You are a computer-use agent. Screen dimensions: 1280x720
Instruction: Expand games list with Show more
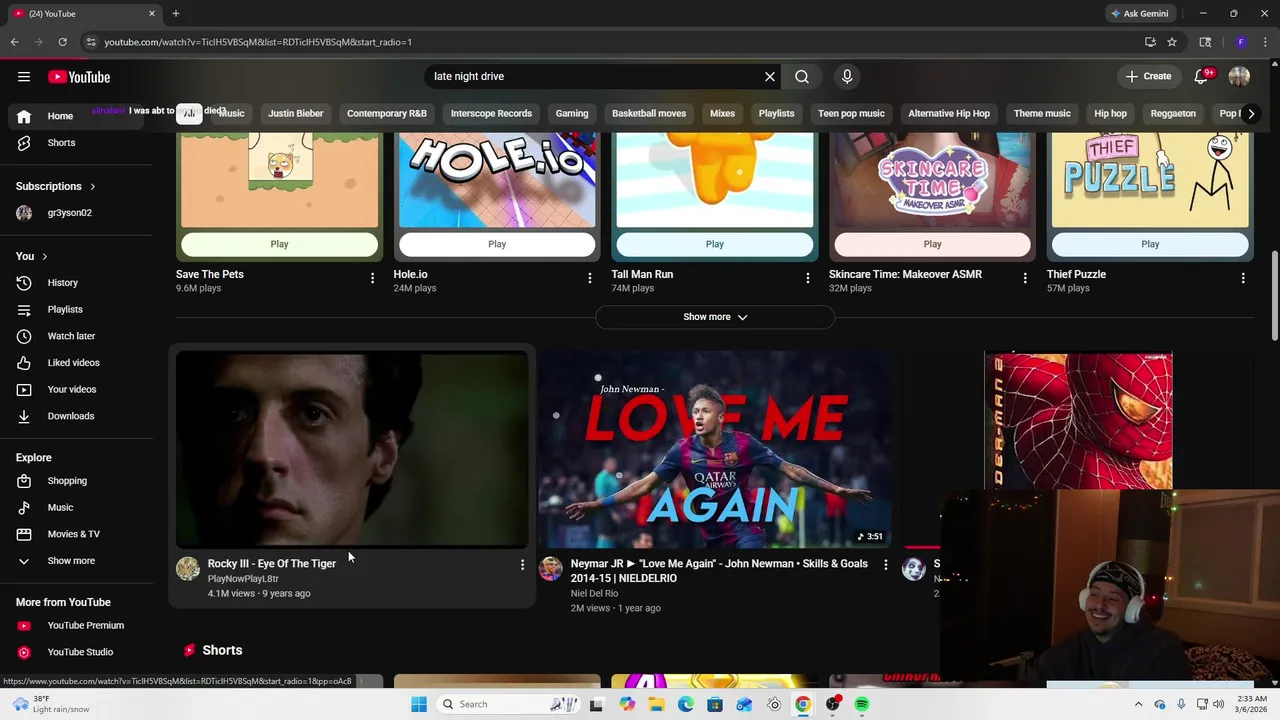(x=715, y=317)
